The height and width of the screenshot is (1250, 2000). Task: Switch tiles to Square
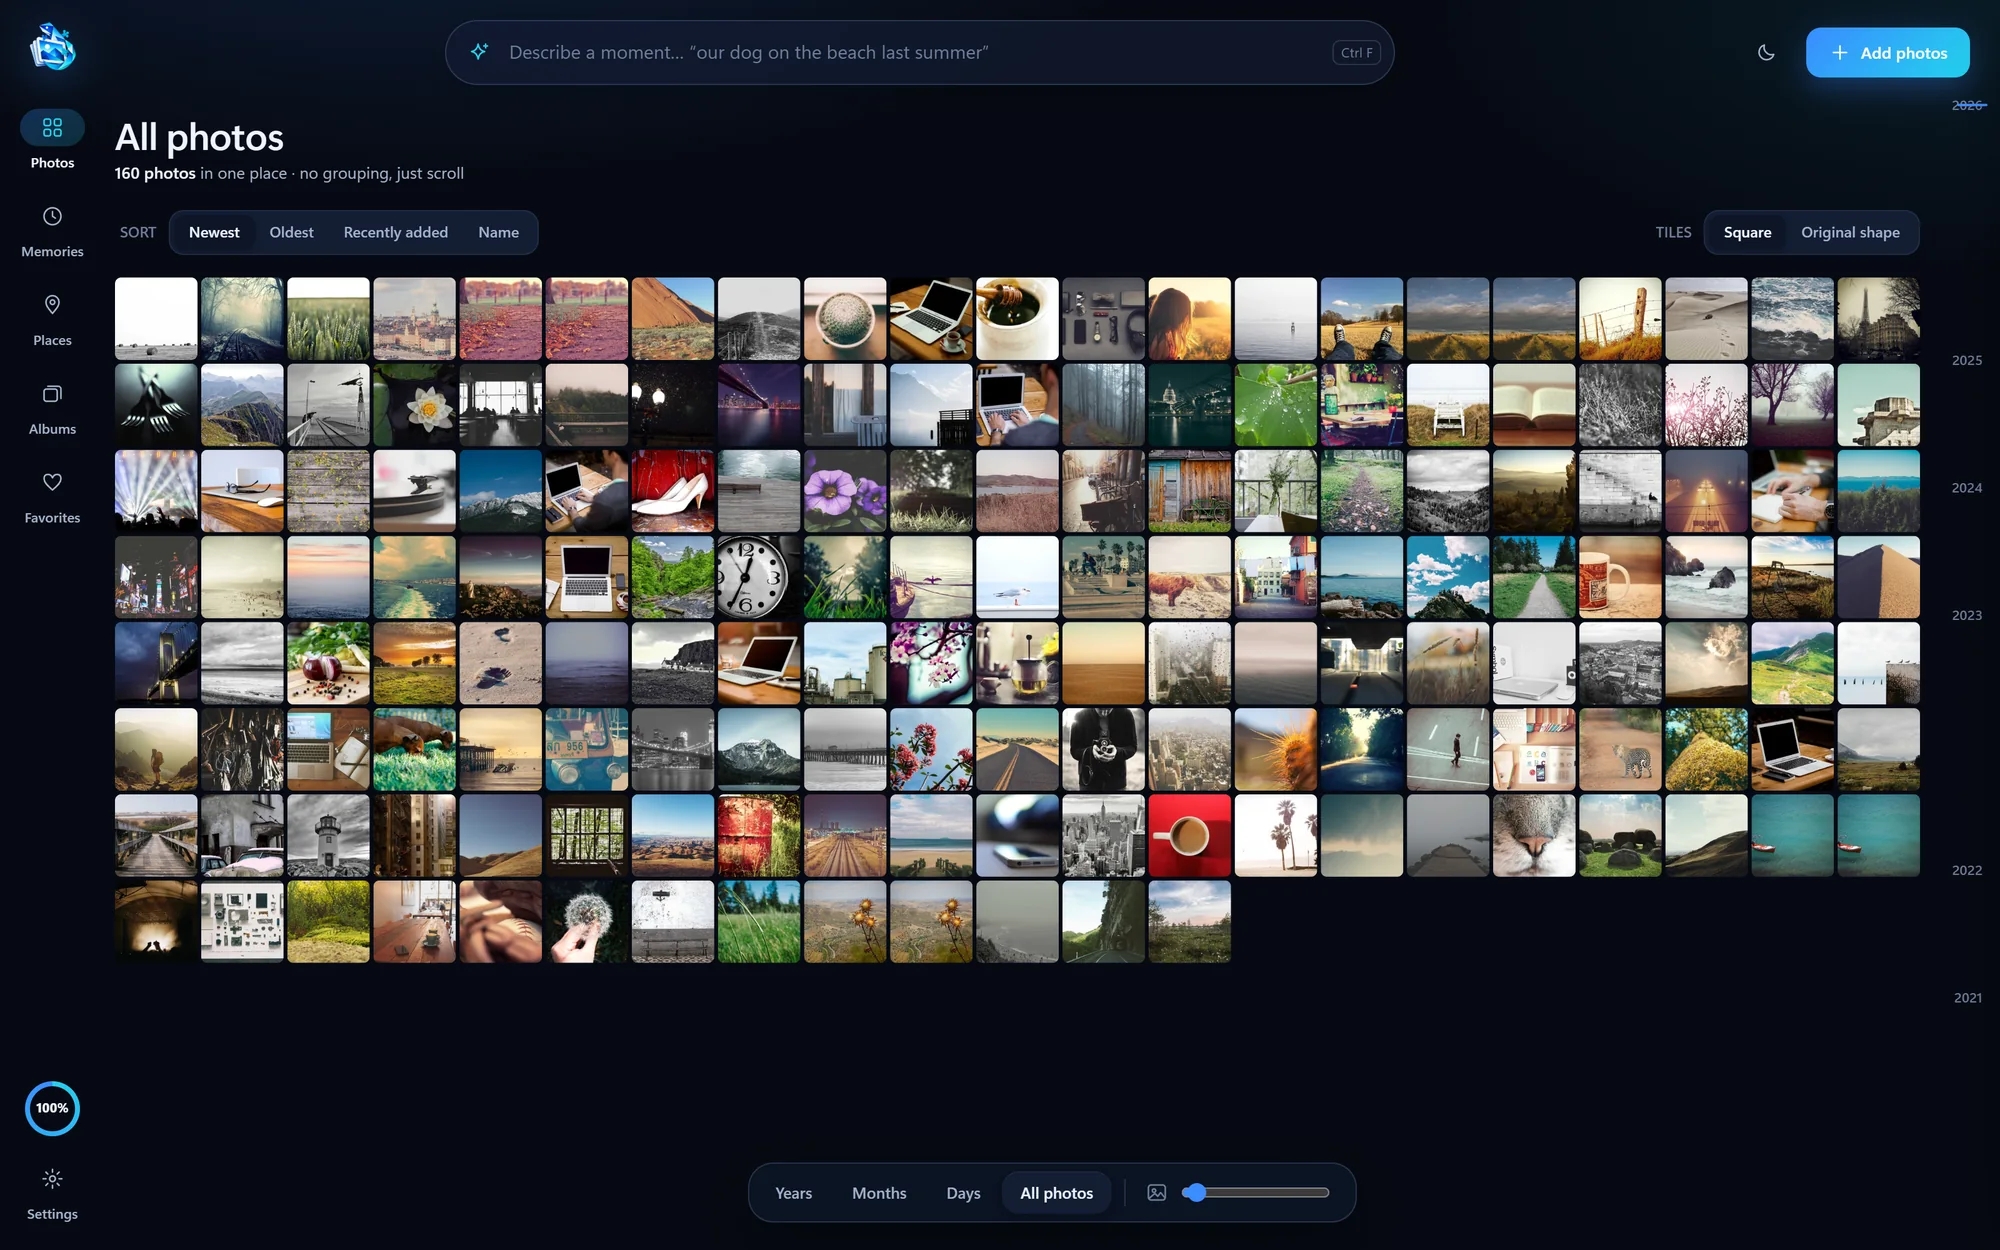[x=1747, y=232]
